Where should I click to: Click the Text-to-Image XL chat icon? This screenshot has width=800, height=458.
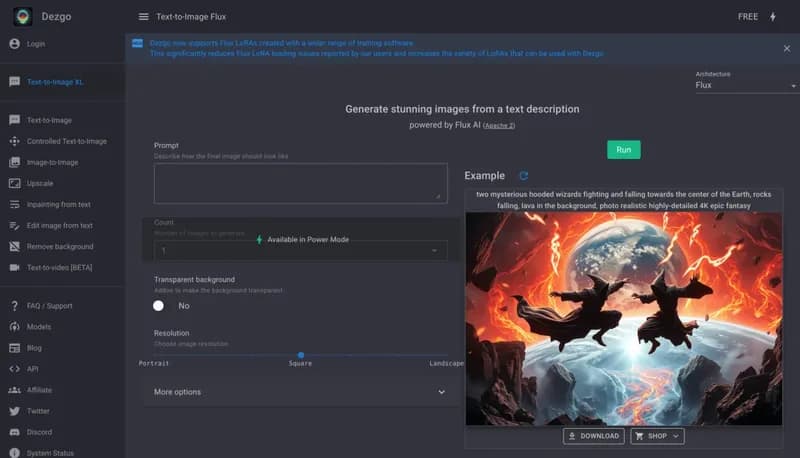(x=14, y=82)
